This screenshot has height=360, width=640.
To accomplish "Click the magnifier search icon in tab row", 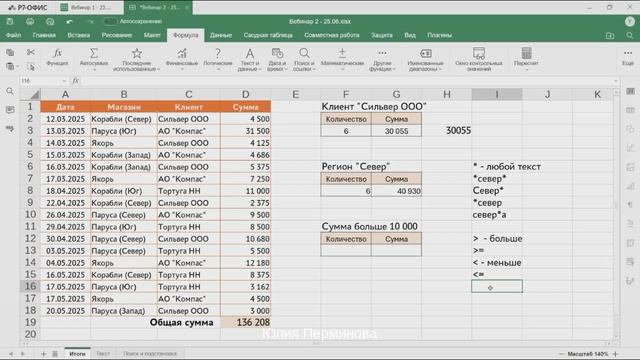I will coord(630,36).
